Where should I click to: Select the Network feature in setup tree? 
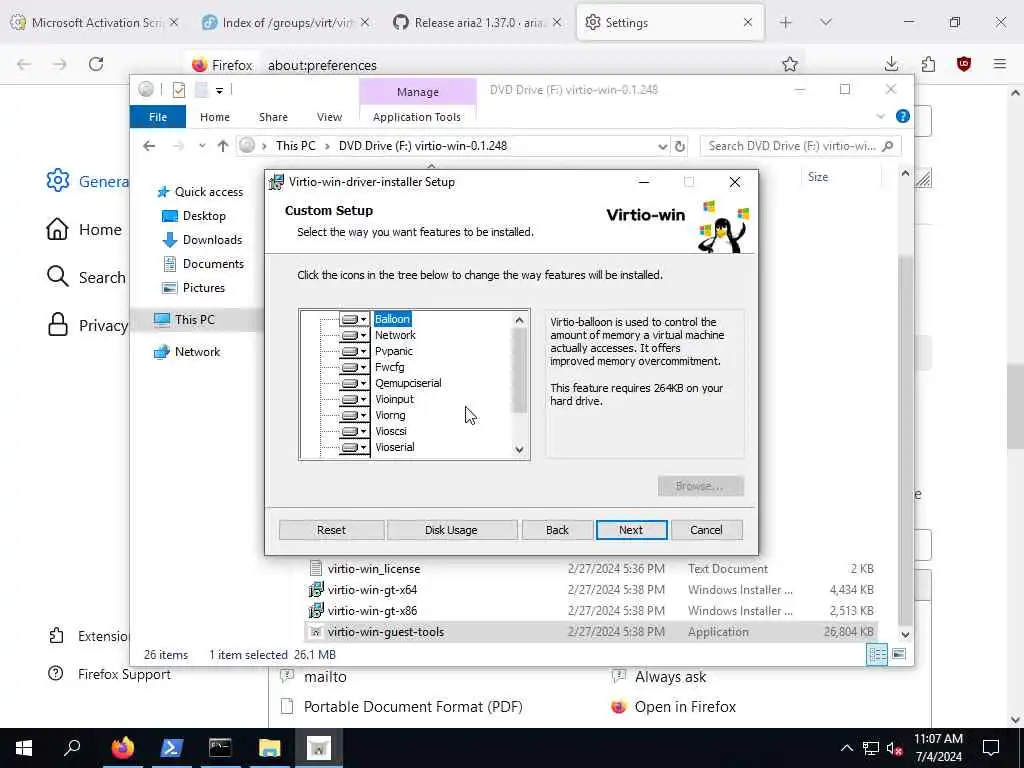point(395,335)
